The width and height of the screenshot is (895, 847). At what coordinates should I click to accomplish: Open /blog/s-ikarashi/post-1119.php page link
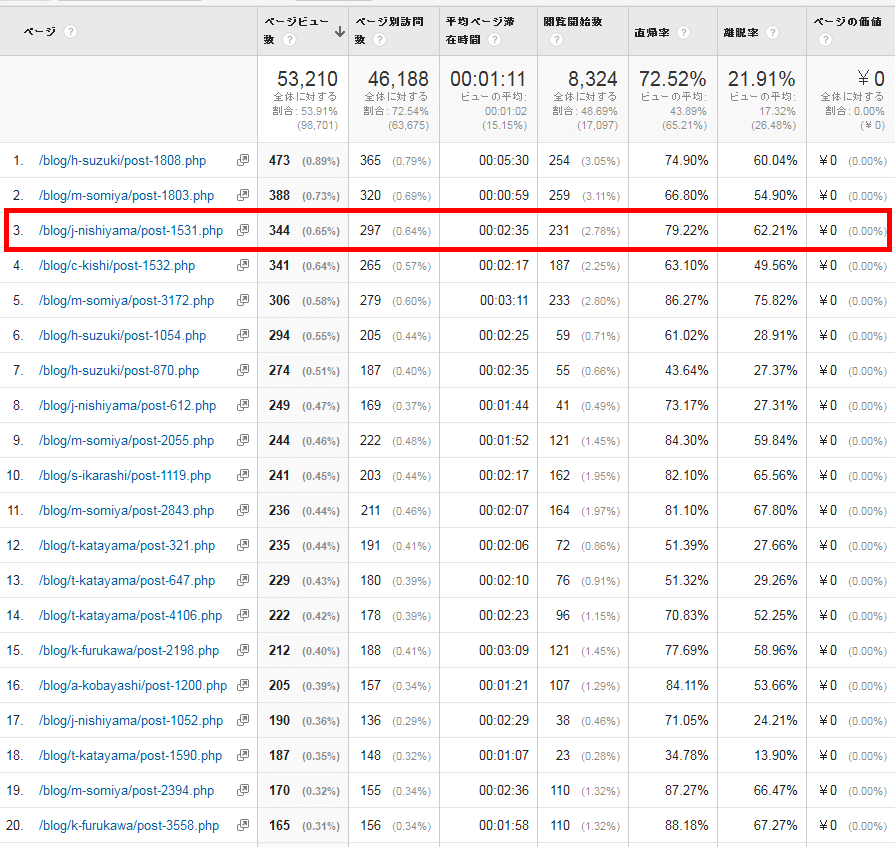pyautogui.click(x=124, y=475)
